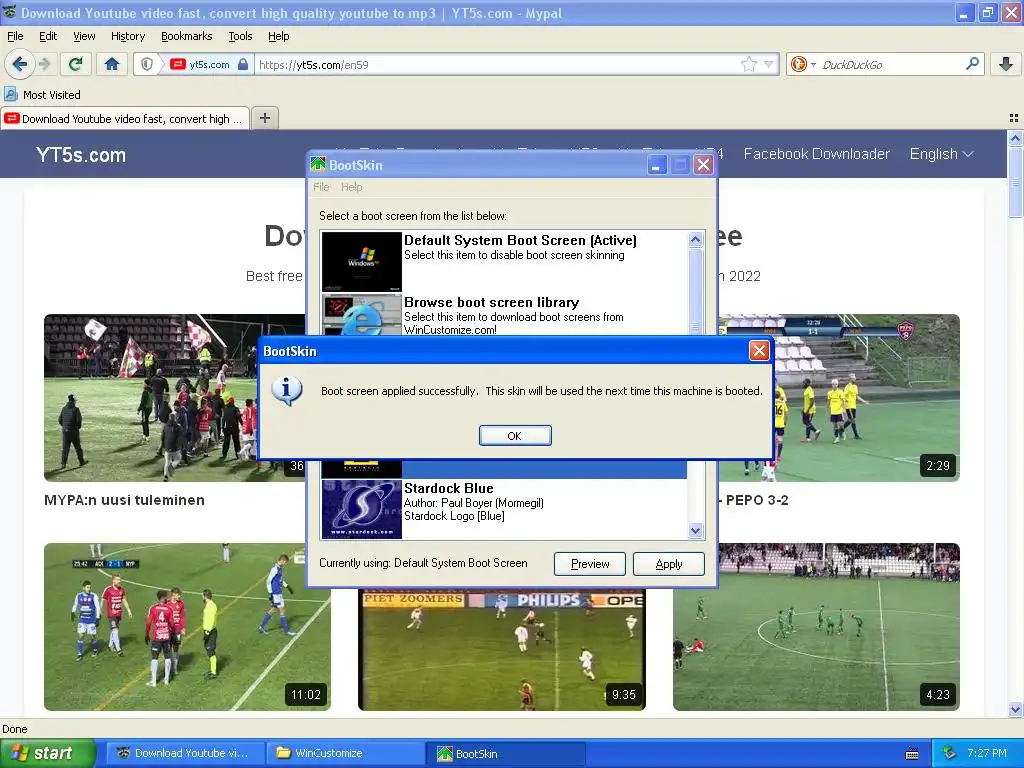Click the page scrollbar down arrow
The image size is (1024, 768).
[x=1015, y=709]
